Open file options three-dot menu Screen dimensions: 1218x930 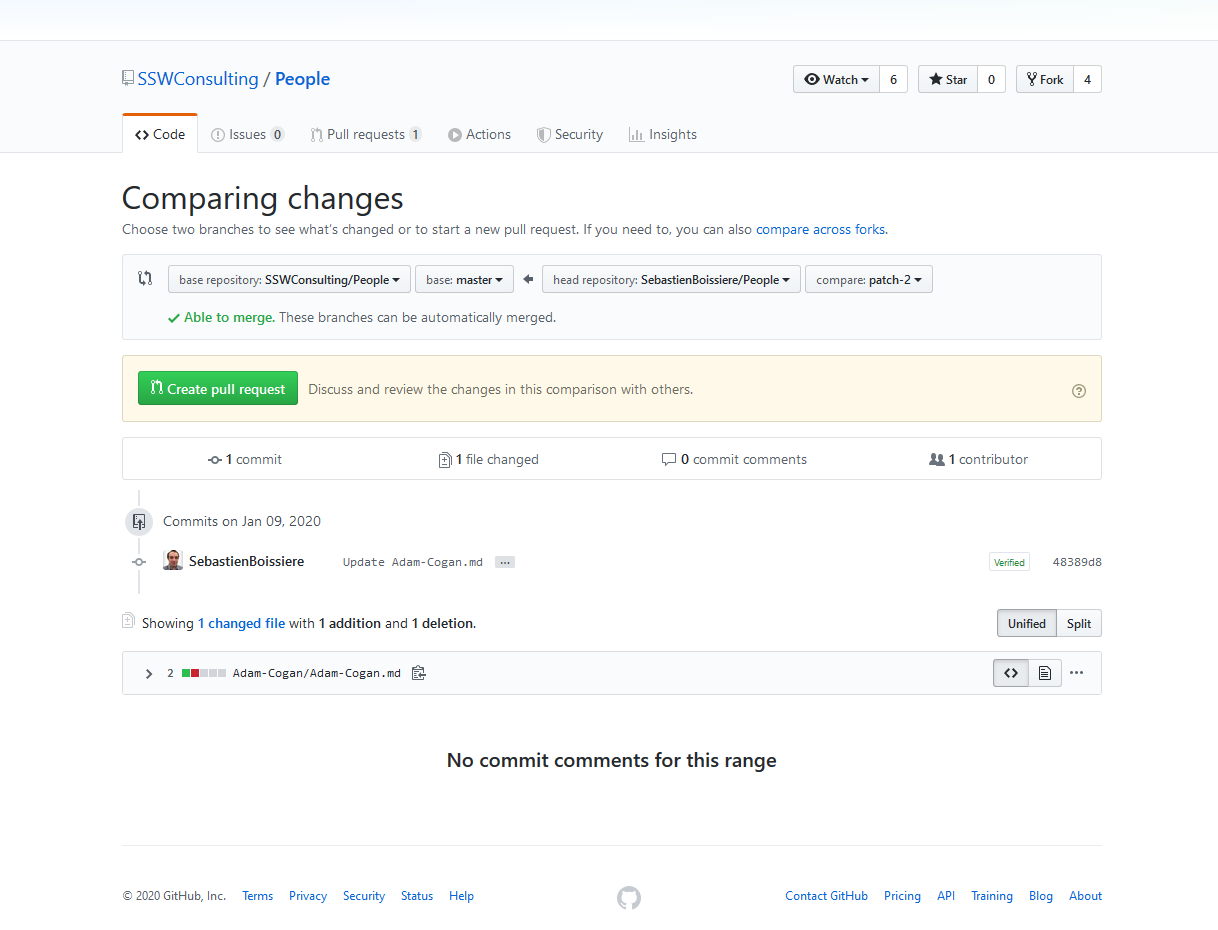(1076, 673)
